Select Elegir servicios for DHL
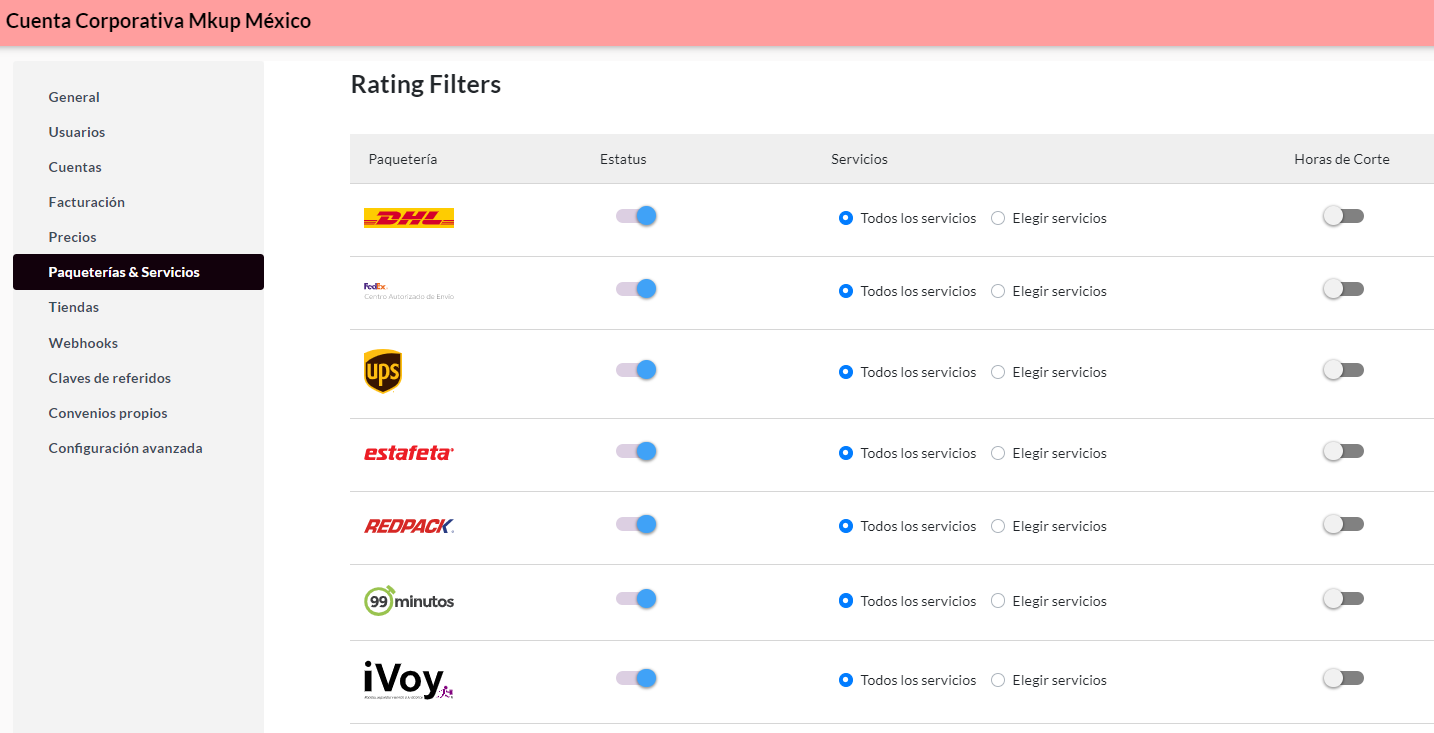This screenshot has width=1434, height=733. pyautogui.click(x=1049, y=218)
